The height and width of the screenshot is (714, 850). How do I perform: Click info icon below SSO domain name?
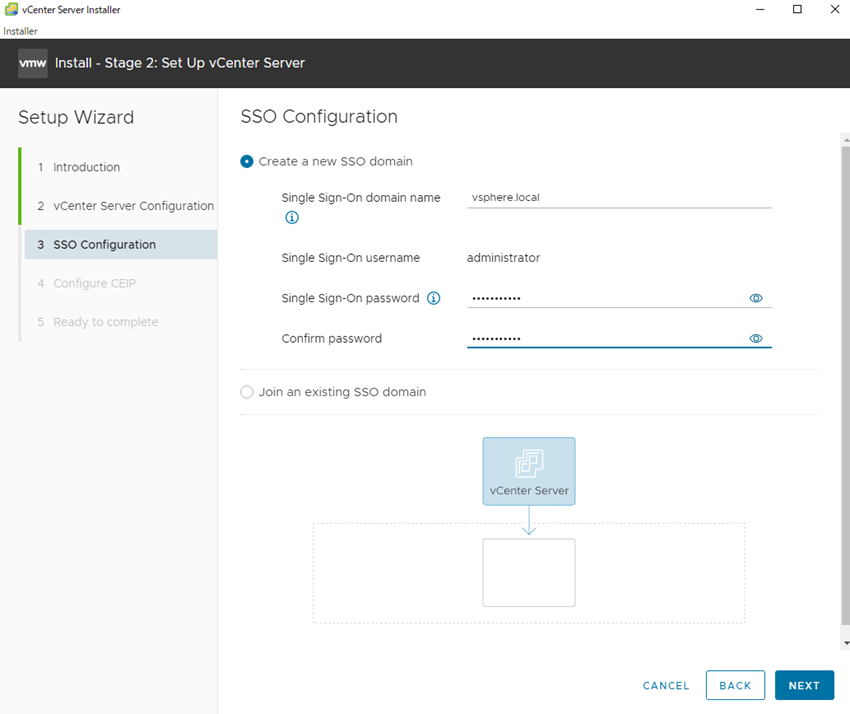point(292,217)
